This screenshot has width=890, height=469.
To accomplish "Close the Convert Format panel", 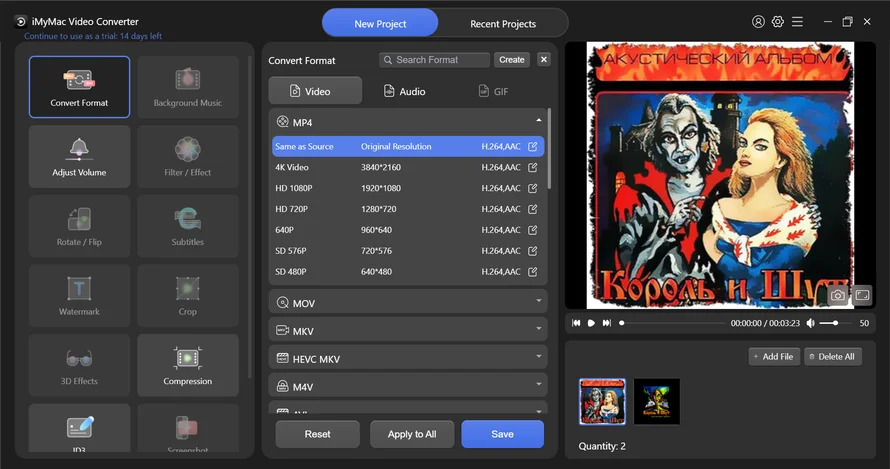I will coord(544,60).
